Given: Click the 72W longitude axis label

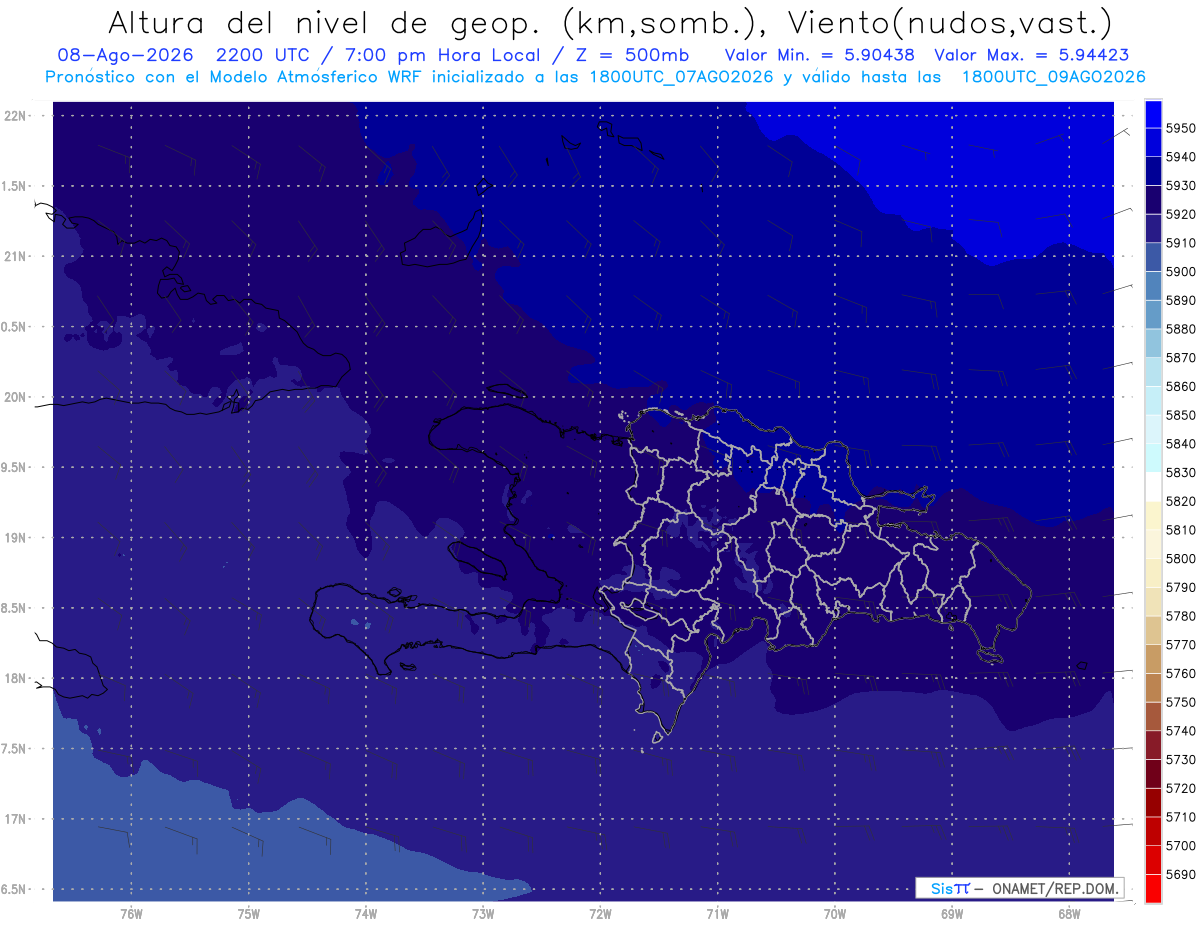Looking at the screenshot, I should 600,914.
